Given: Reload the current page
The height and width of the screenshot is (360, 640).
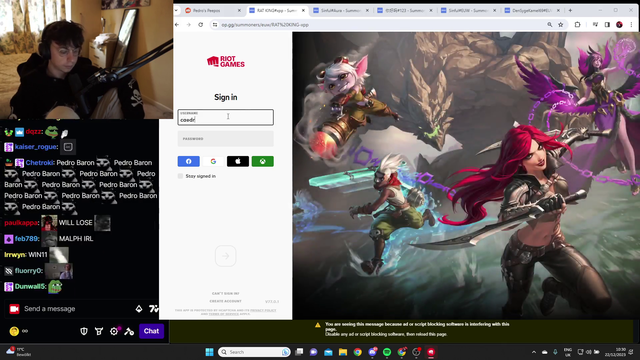Looking at the screenshot, I should pos(200,25).
